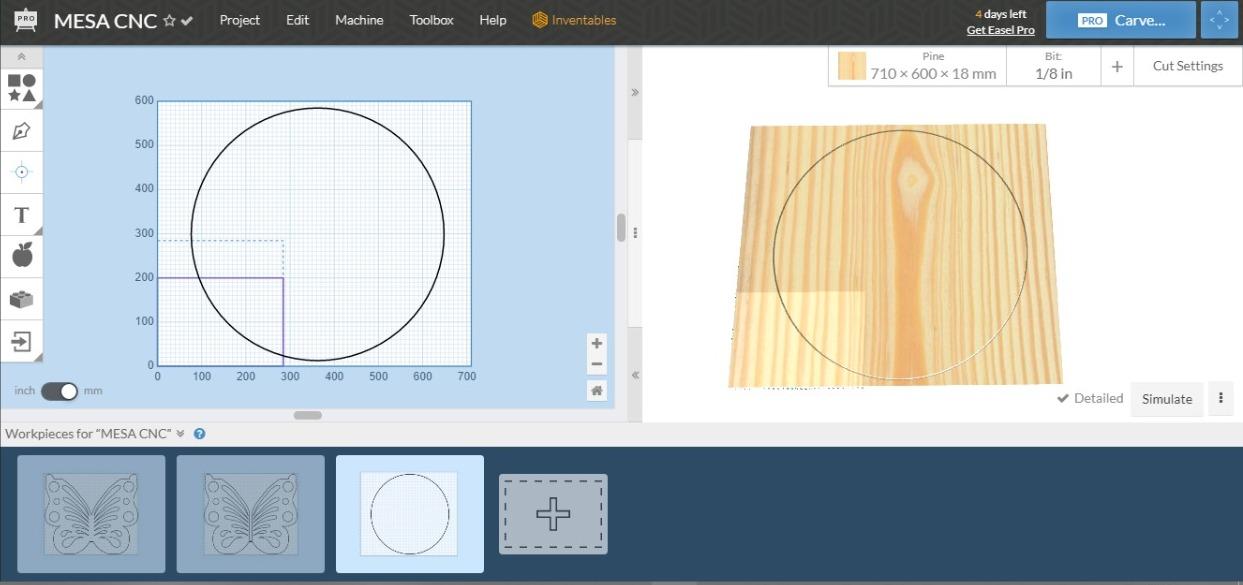This screenshot has width=1243, height=585.
Task: Open the Bit 1/8 in selector
Action: (x=1053, y=66)
